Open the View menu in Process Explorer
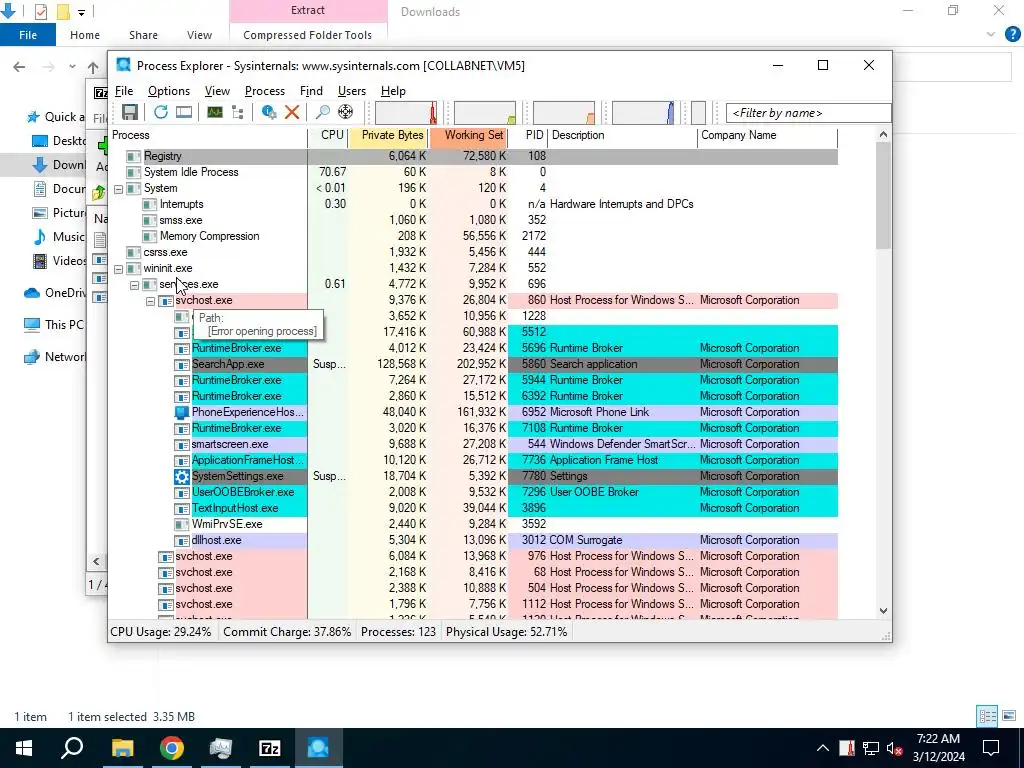 coord(217,91)
